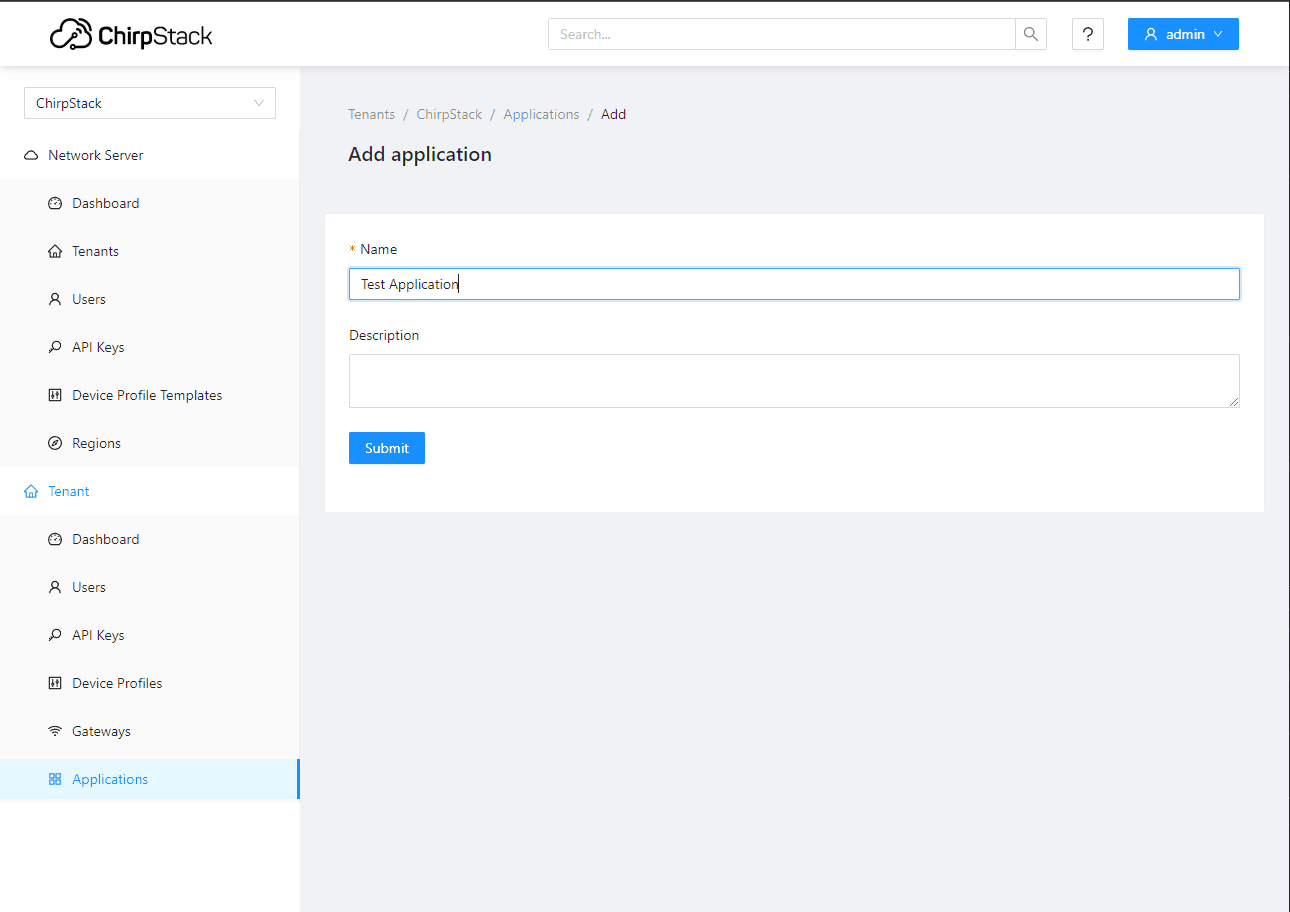Collapse the Network Server menu section
Screen dimensions: 1290x912
pyautogui.click(x=95, y=155)
